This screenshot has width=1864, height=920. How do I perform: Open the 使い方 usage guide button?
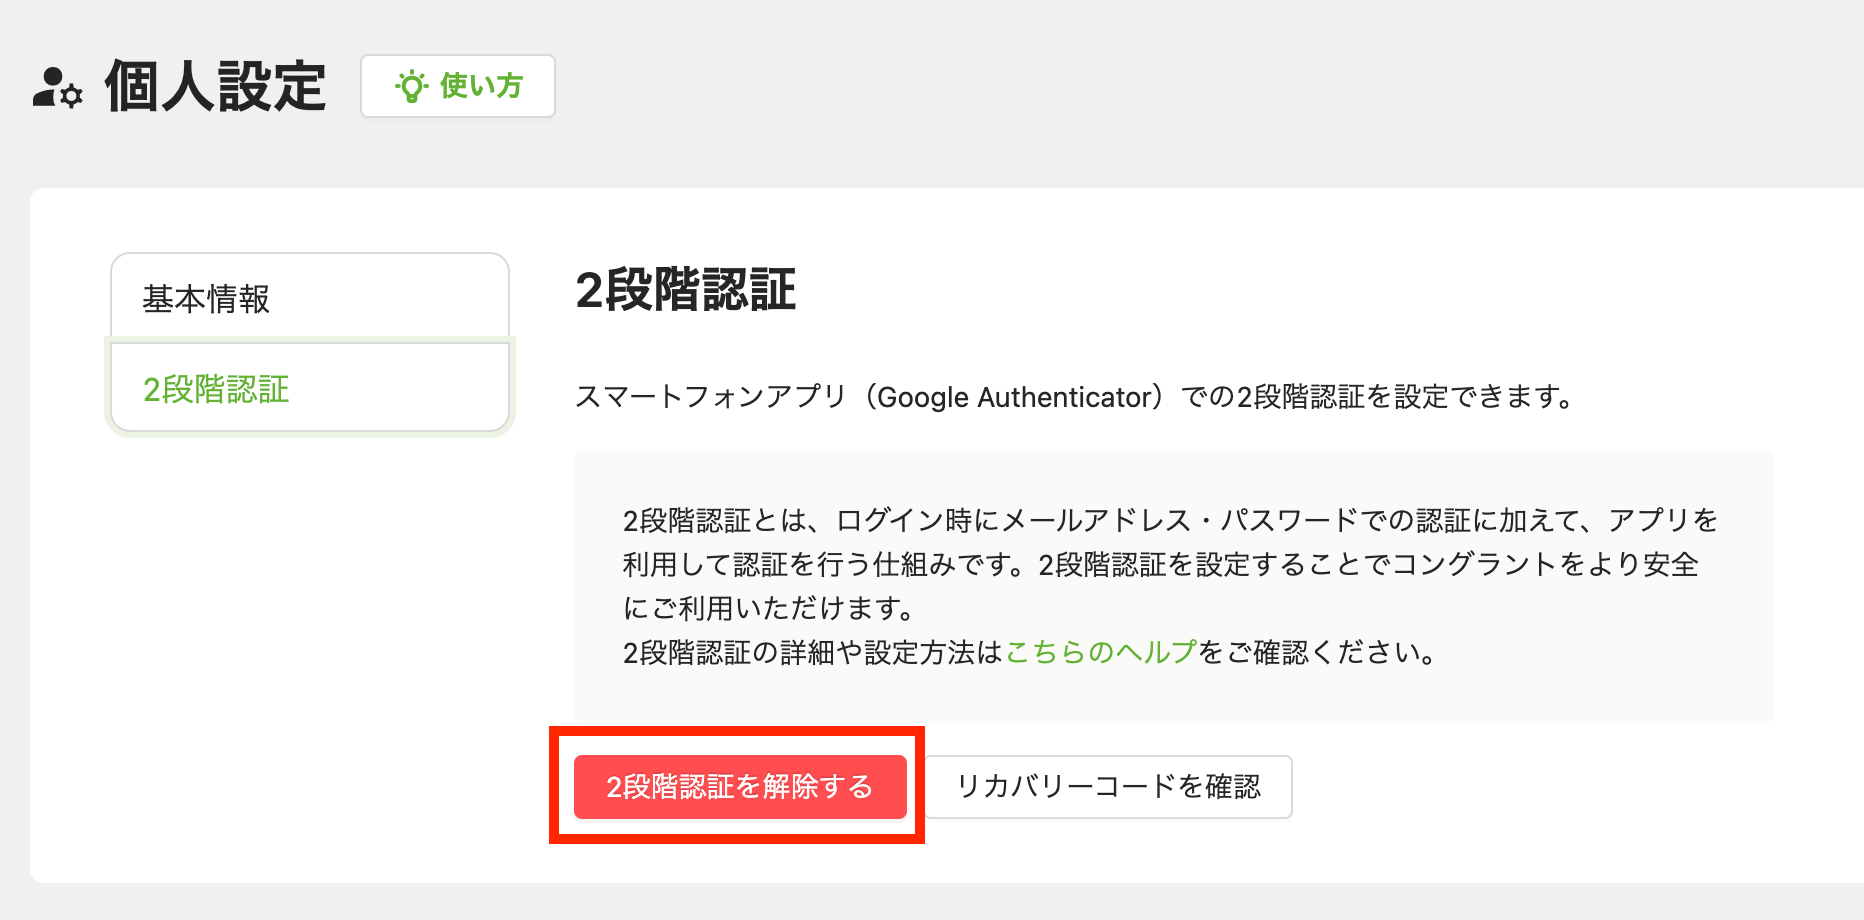pos(458,87)
